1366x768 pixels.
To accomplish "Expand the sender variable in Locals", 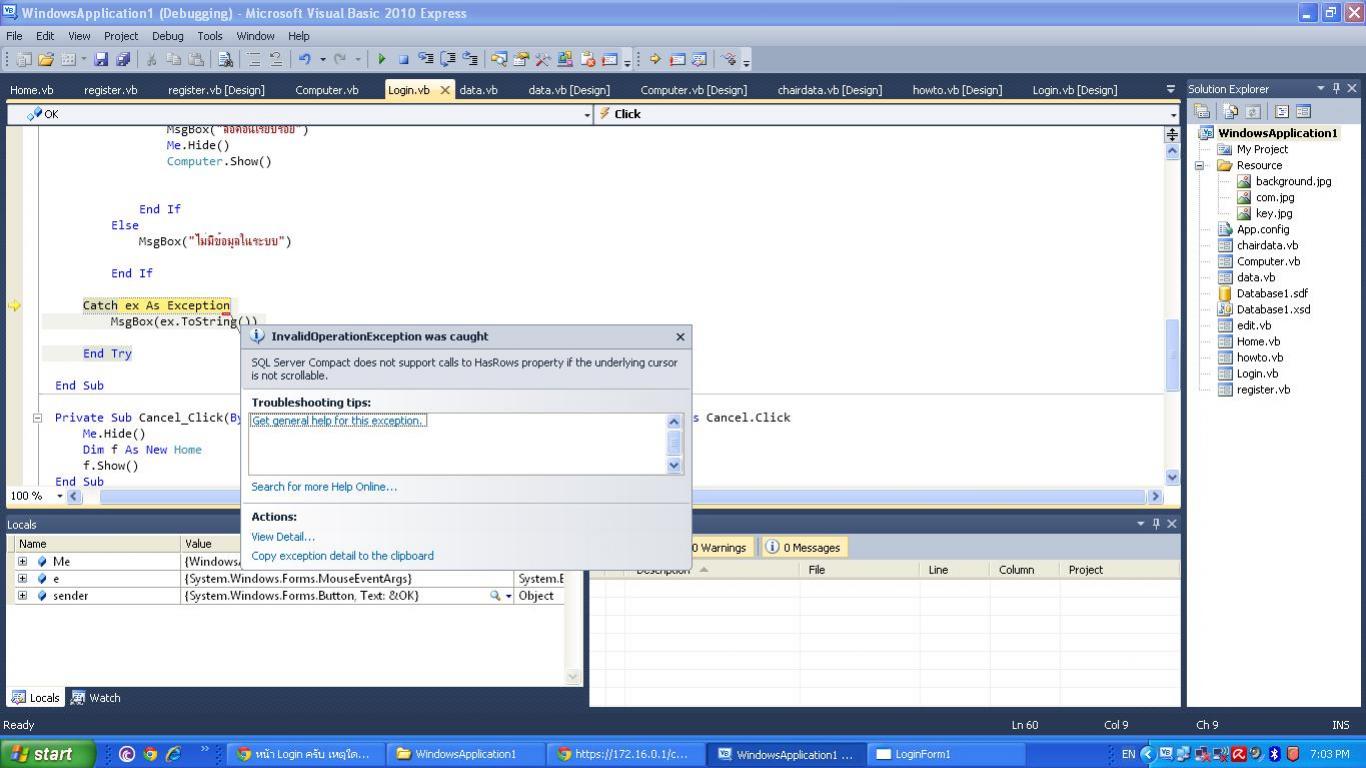I will [x=22, y=595].
